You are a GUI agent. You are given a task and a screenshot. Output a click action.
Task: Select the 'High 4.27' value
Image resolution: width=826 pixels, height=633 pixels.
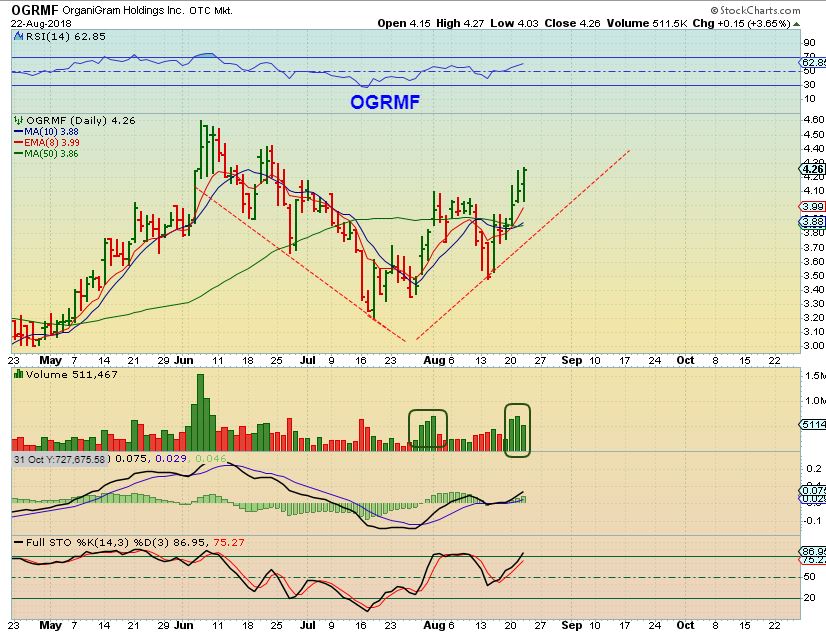click(x=460, y=24)
